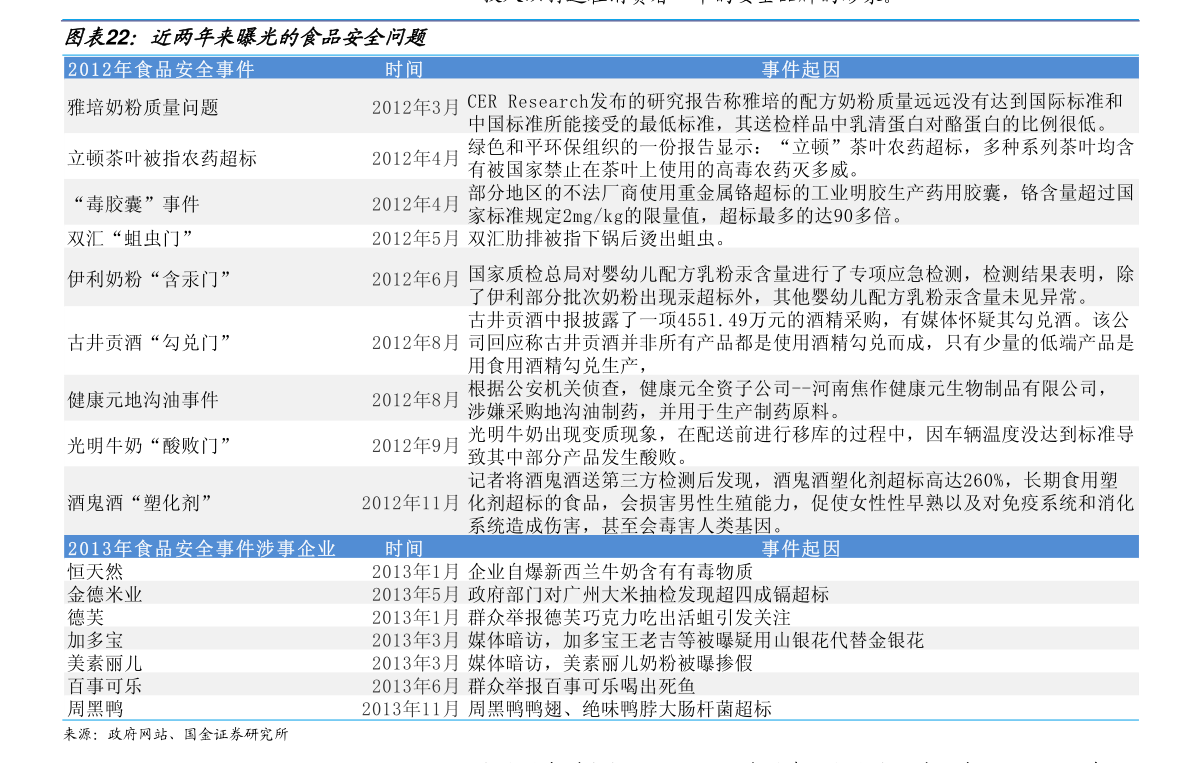Click "事件起因" in the 2013 header row

pyautogui.click(x=801, y=549)
